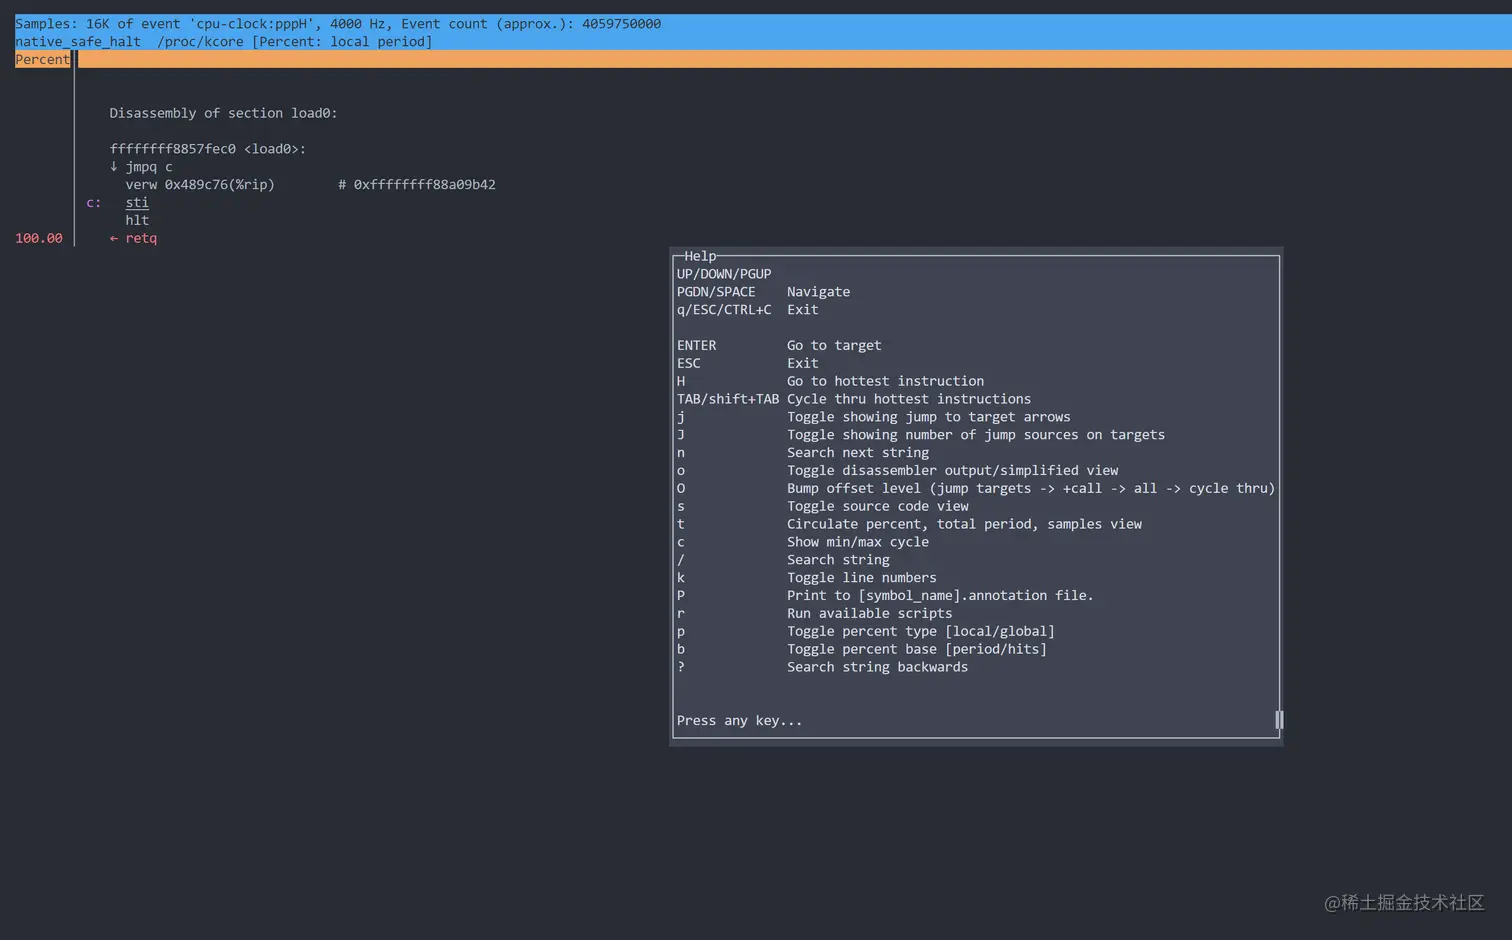Select the hlt instruction line
The width and height of the screenshot is (1512, 940).
[137, 221]
